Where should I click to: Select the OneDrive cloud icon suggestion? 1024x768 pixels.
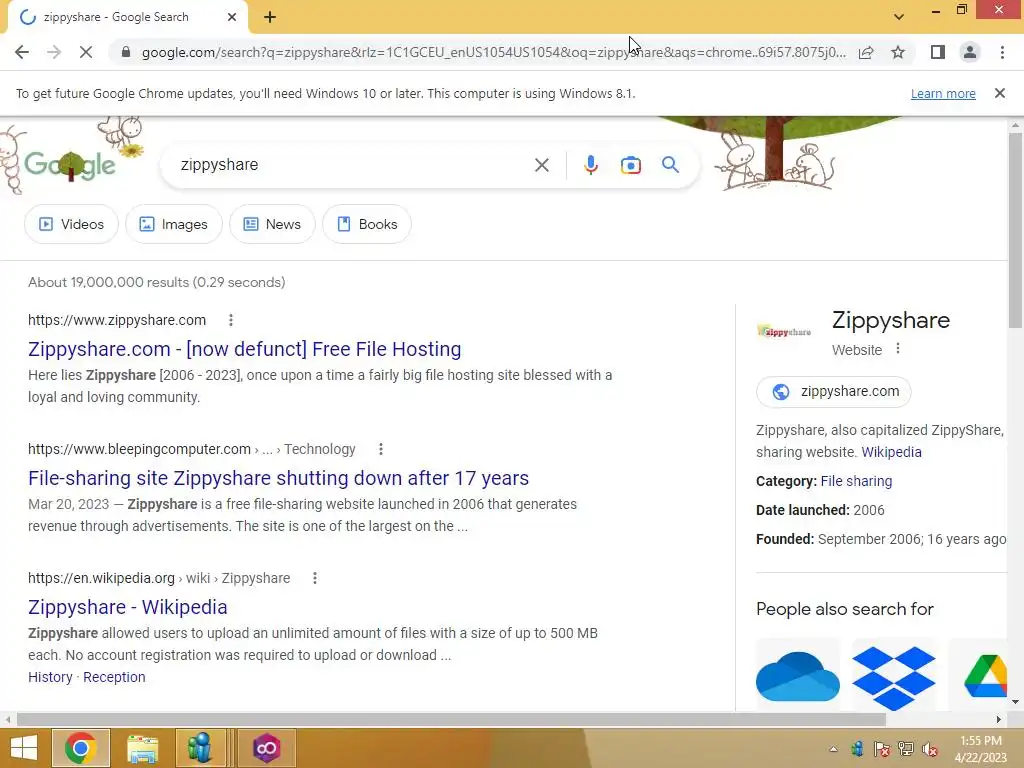click(x=798, y=675)
